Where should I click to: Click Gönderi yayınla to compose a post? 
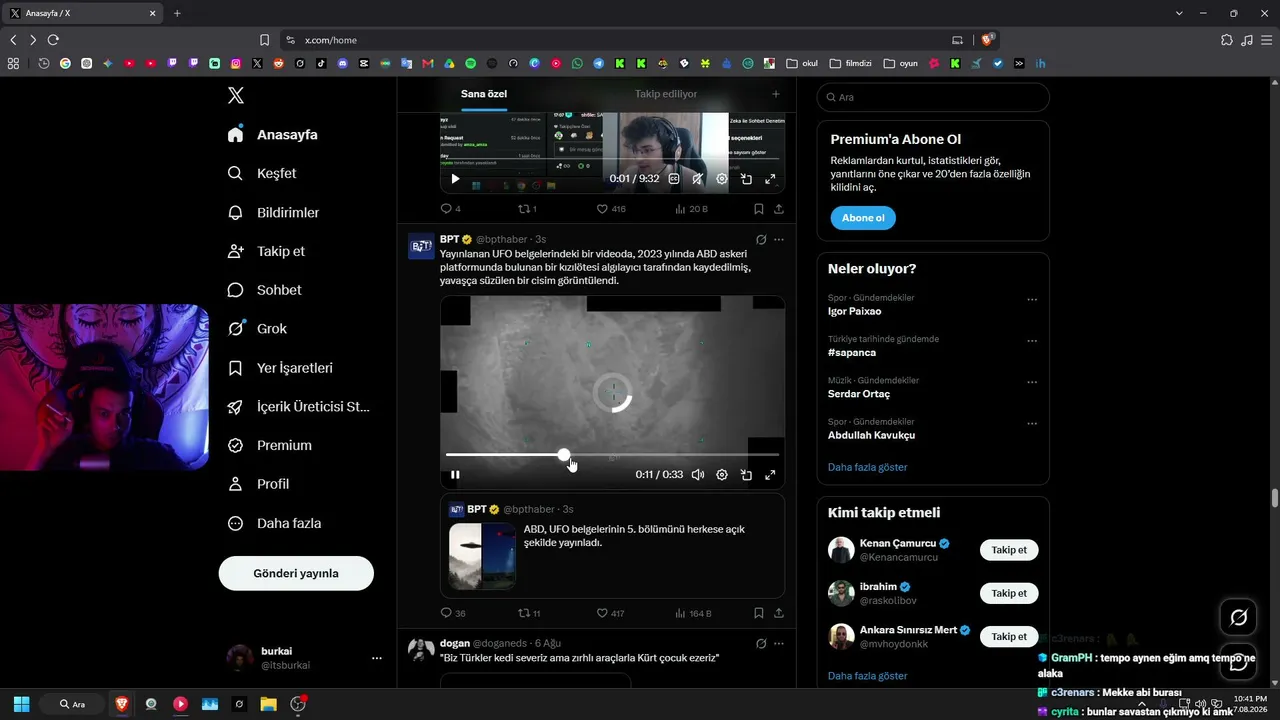coord(296,573)
